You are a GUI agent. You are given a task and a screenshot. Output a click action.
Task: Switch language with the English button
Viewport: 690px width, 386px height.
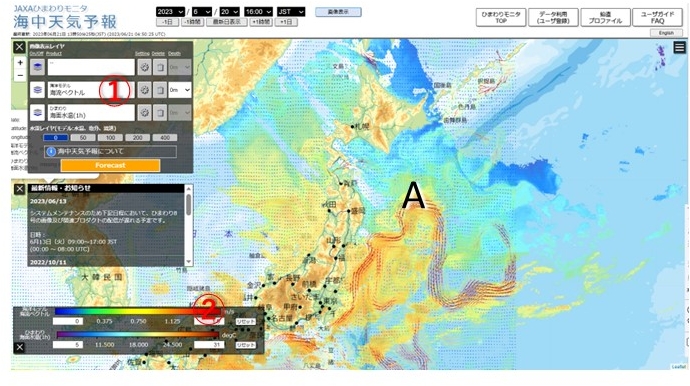tap(666, 33)
